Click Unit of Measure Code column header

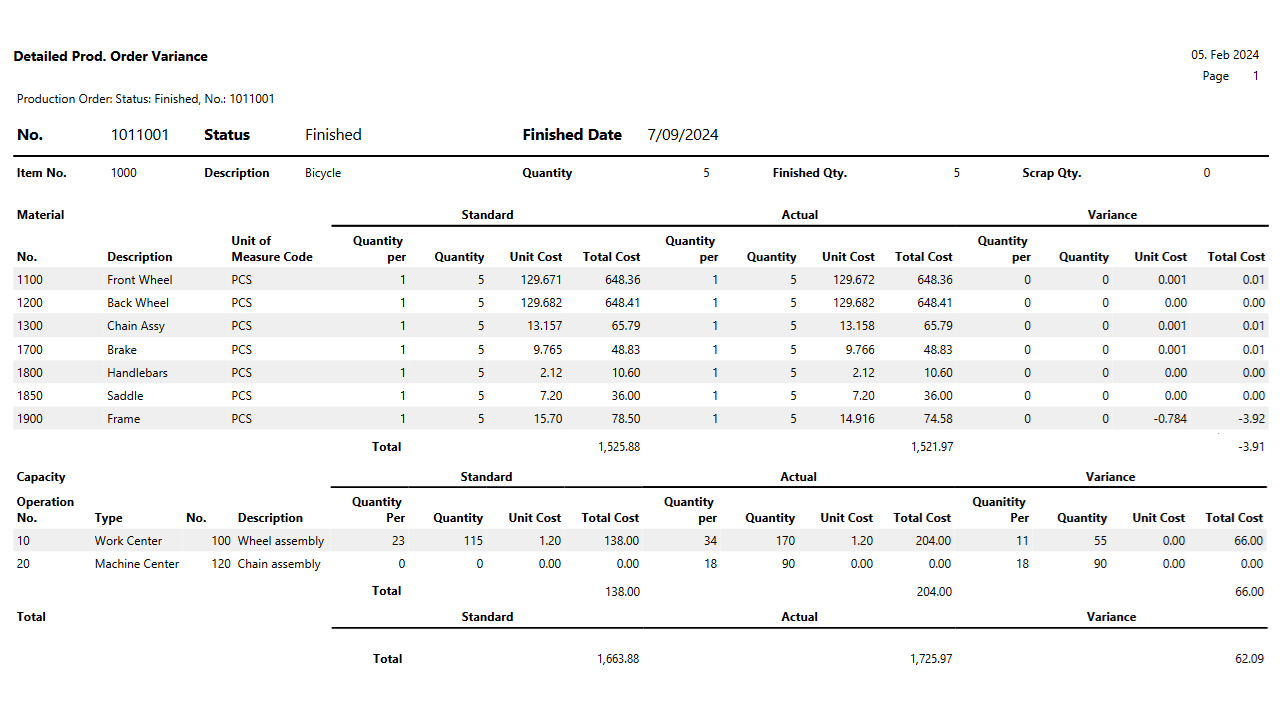point(272,249)
